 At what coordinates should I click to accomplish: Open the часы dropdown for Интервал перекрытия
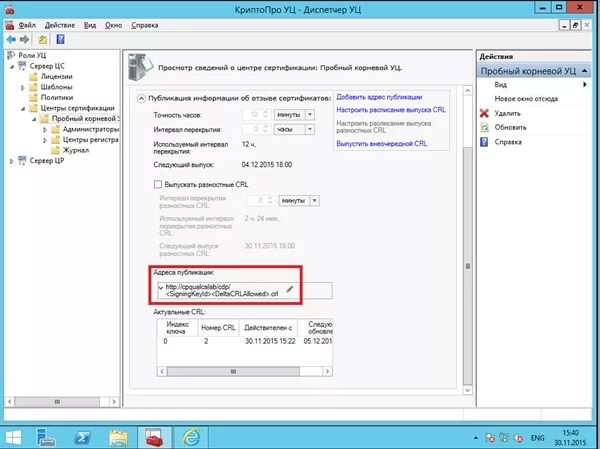point(310,129)
